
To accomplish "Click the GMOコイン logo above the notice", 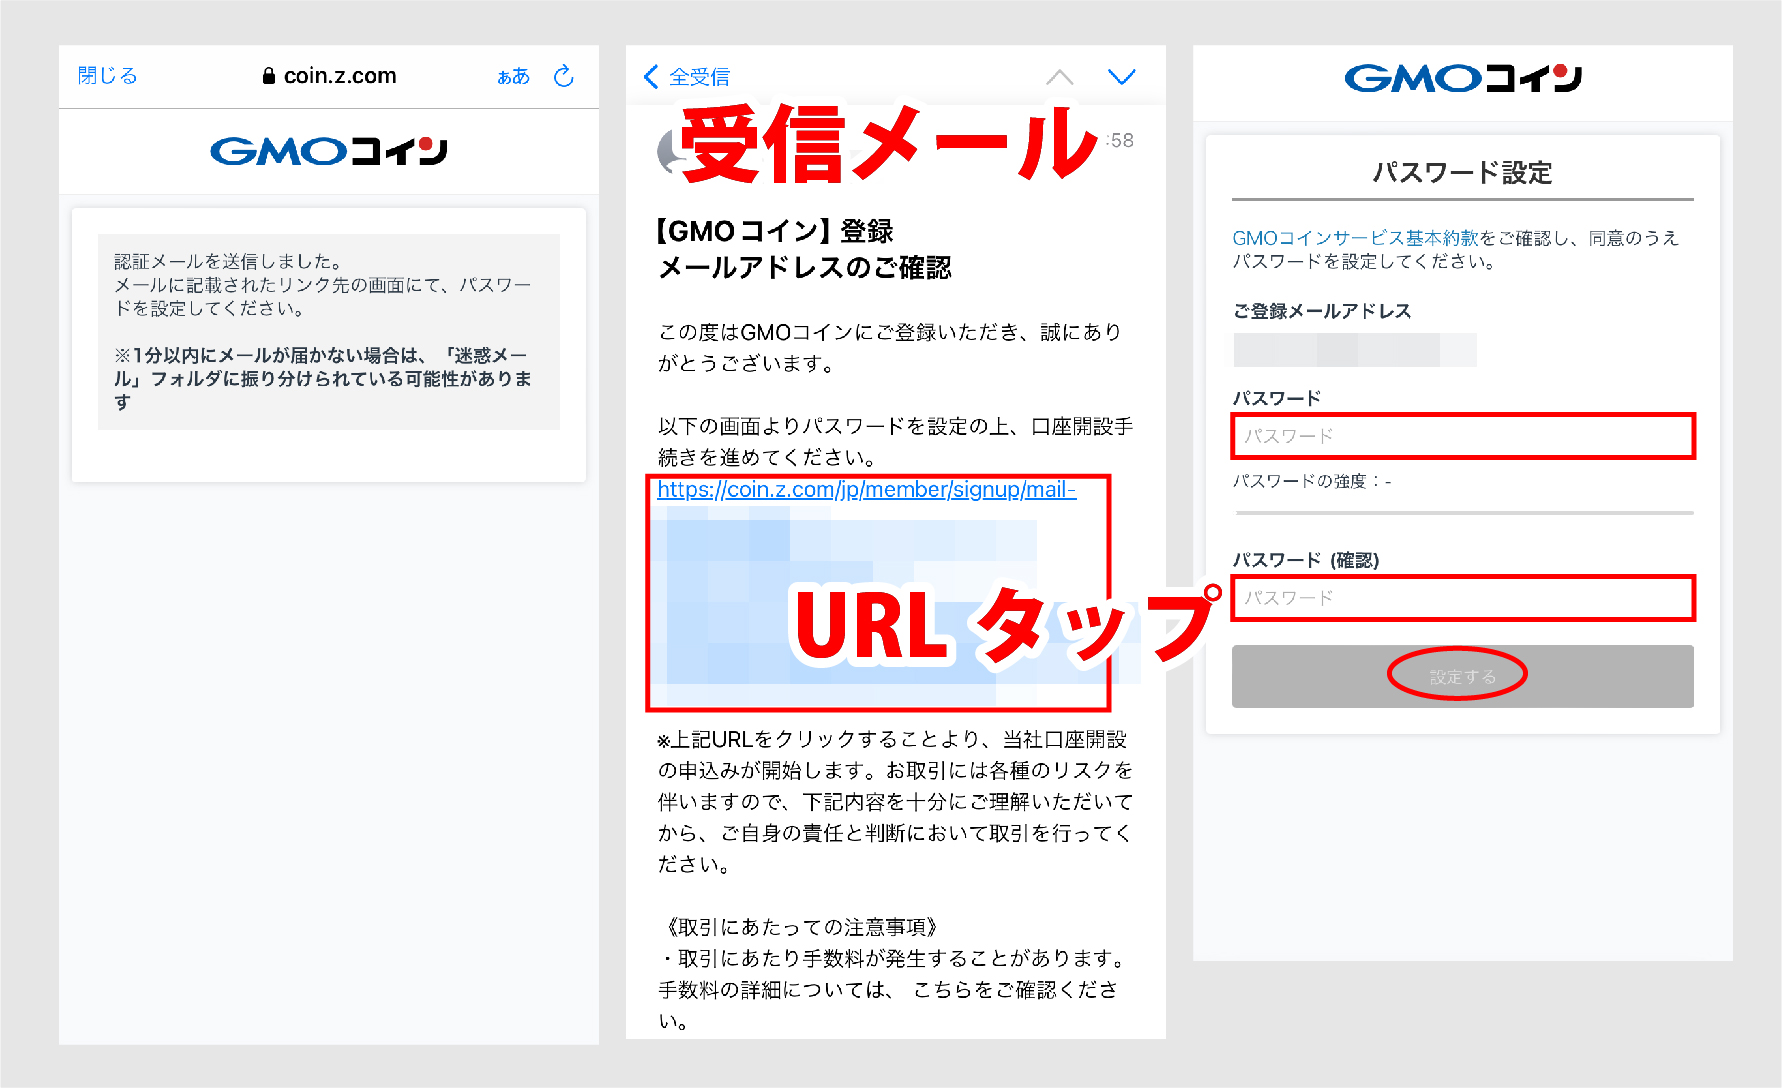I will (328, 151).
